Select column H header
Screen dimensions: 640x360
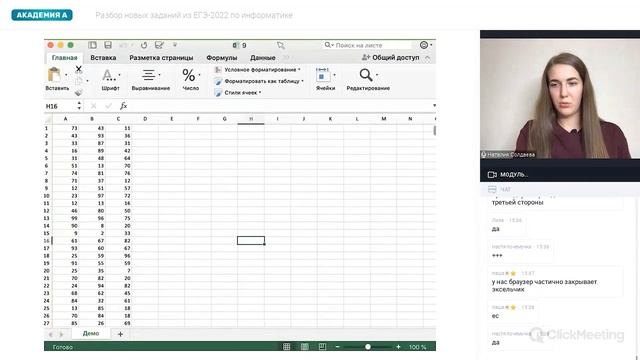tap(251, 119)
